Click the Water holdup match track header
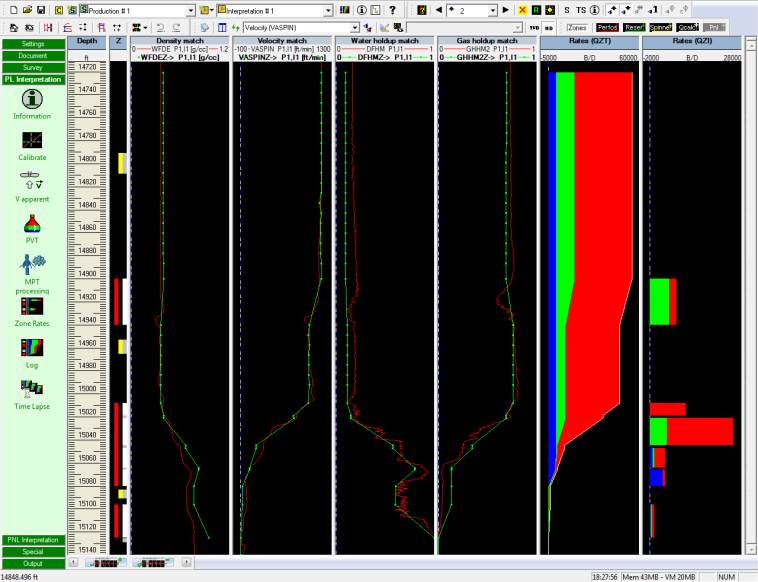 pyautogui.click(x=385, y=41)
